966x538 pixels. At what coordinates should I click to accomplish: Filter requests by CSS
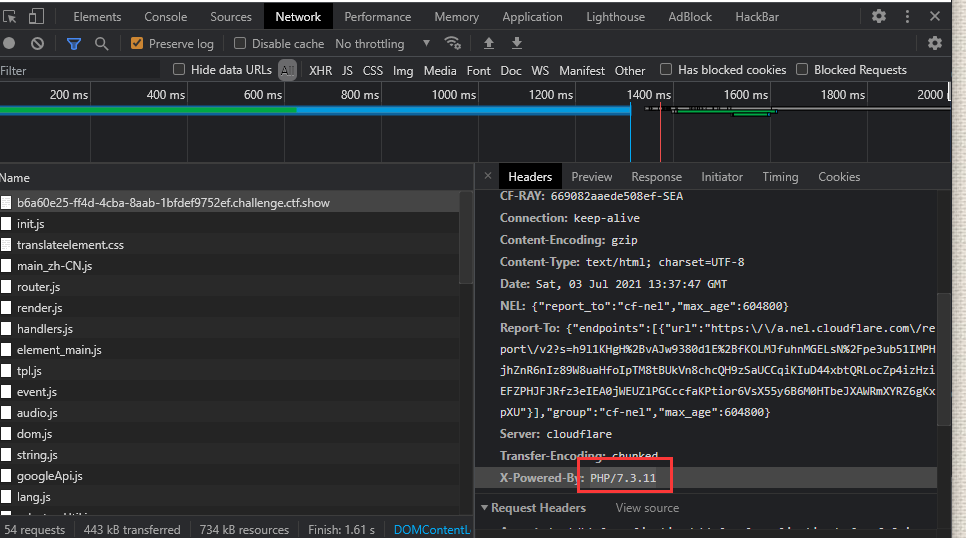(x=373, y=70)
